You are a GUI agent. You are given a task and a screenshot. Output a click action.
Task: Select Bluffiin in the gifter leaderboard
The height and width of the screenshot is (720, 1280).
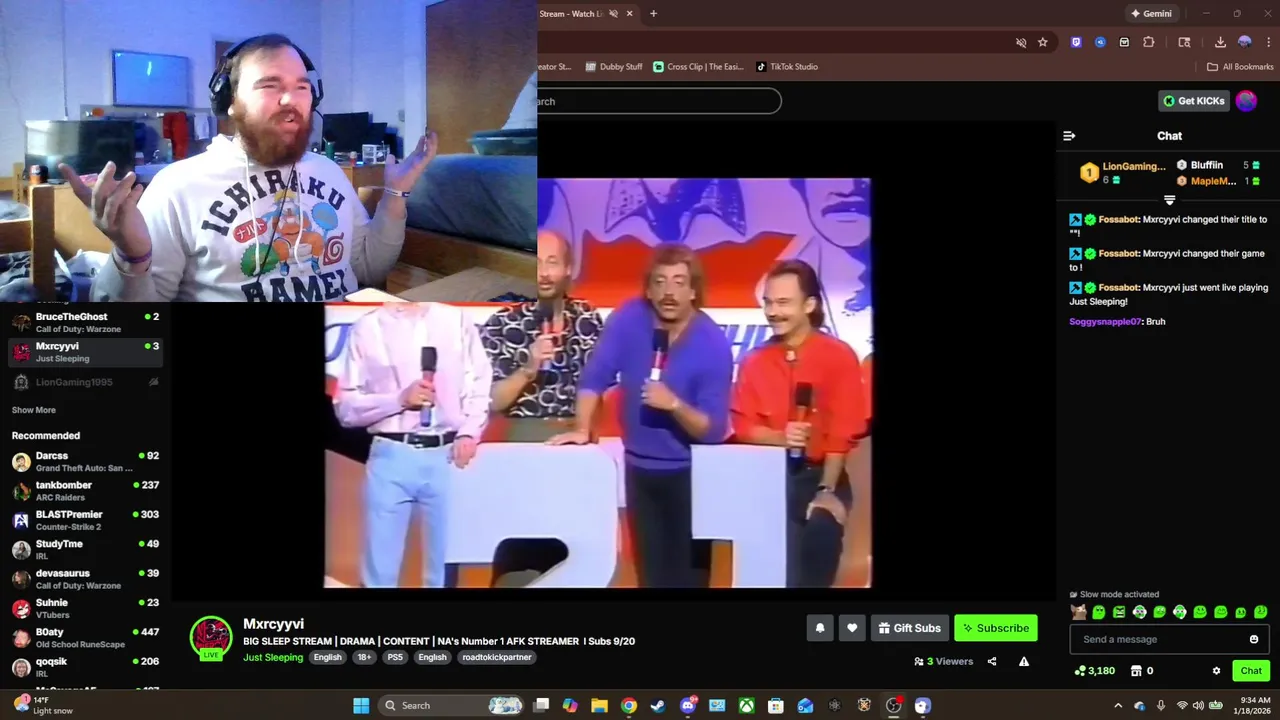point(1217,165)
